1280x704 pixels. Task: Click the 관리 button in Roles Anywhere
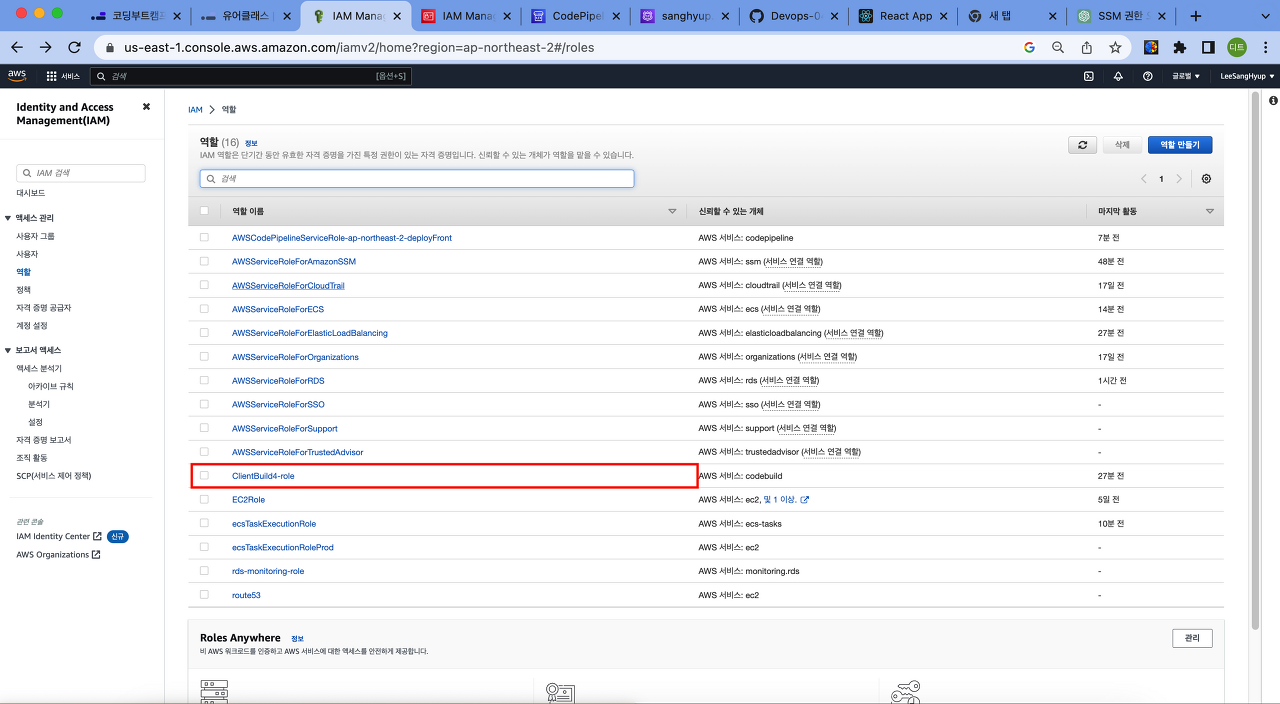(1192, 638)
